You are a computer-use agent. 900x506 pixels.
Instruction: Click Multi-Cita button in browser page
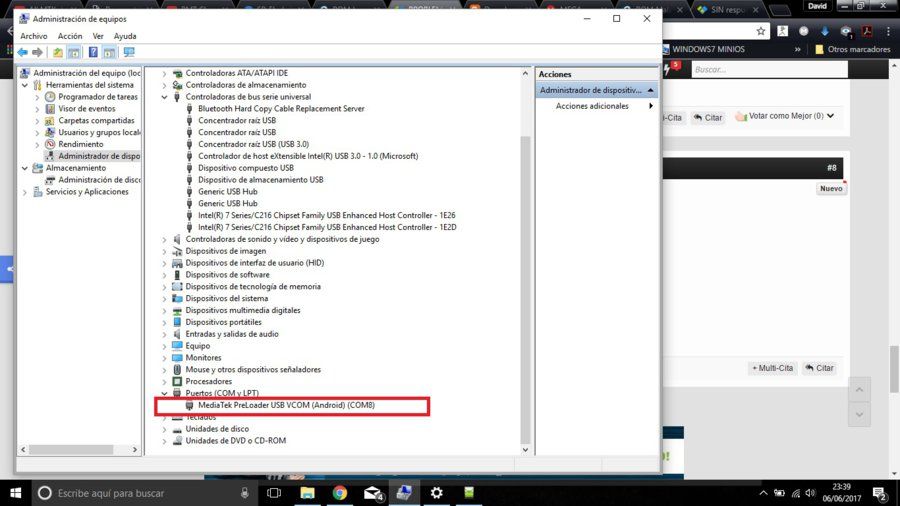point(773,368)
